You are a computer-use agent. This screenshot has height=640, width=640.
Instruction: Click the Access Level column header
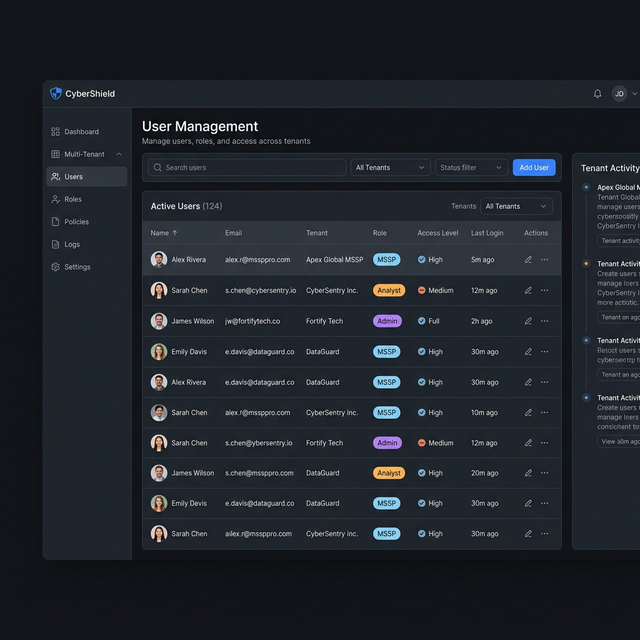[x=438, y=233]
